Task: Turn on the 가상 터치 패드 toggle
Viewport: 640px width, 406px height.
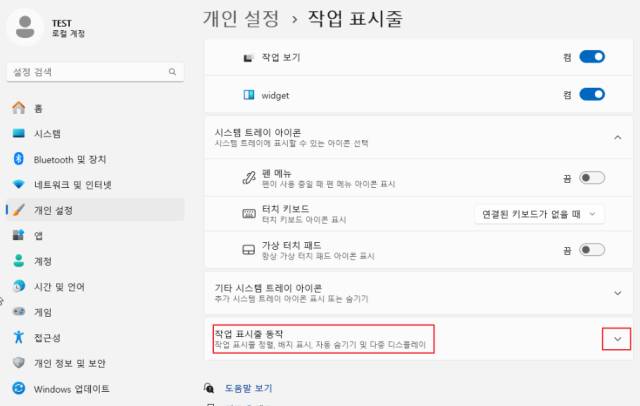Action: point(592,250)
